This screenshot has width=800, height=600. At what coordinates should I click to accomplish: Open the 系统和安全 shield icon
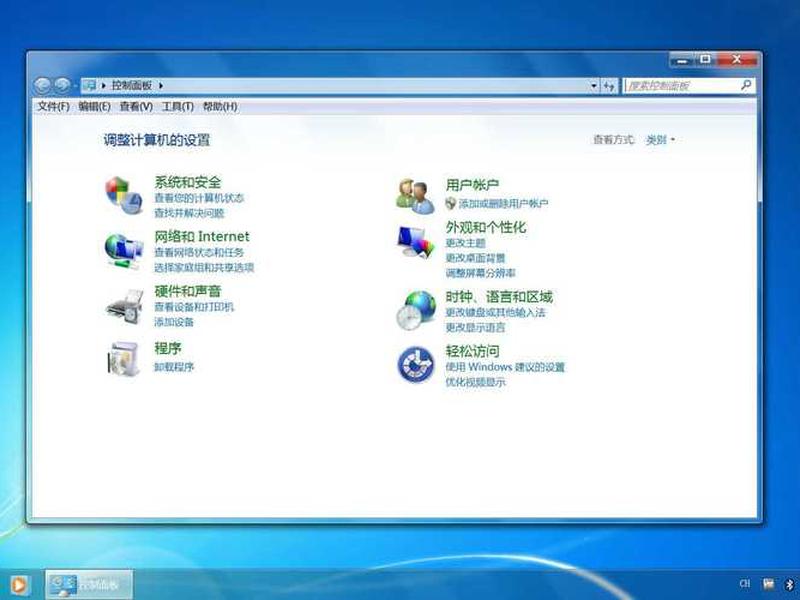[x=123, y=195]
